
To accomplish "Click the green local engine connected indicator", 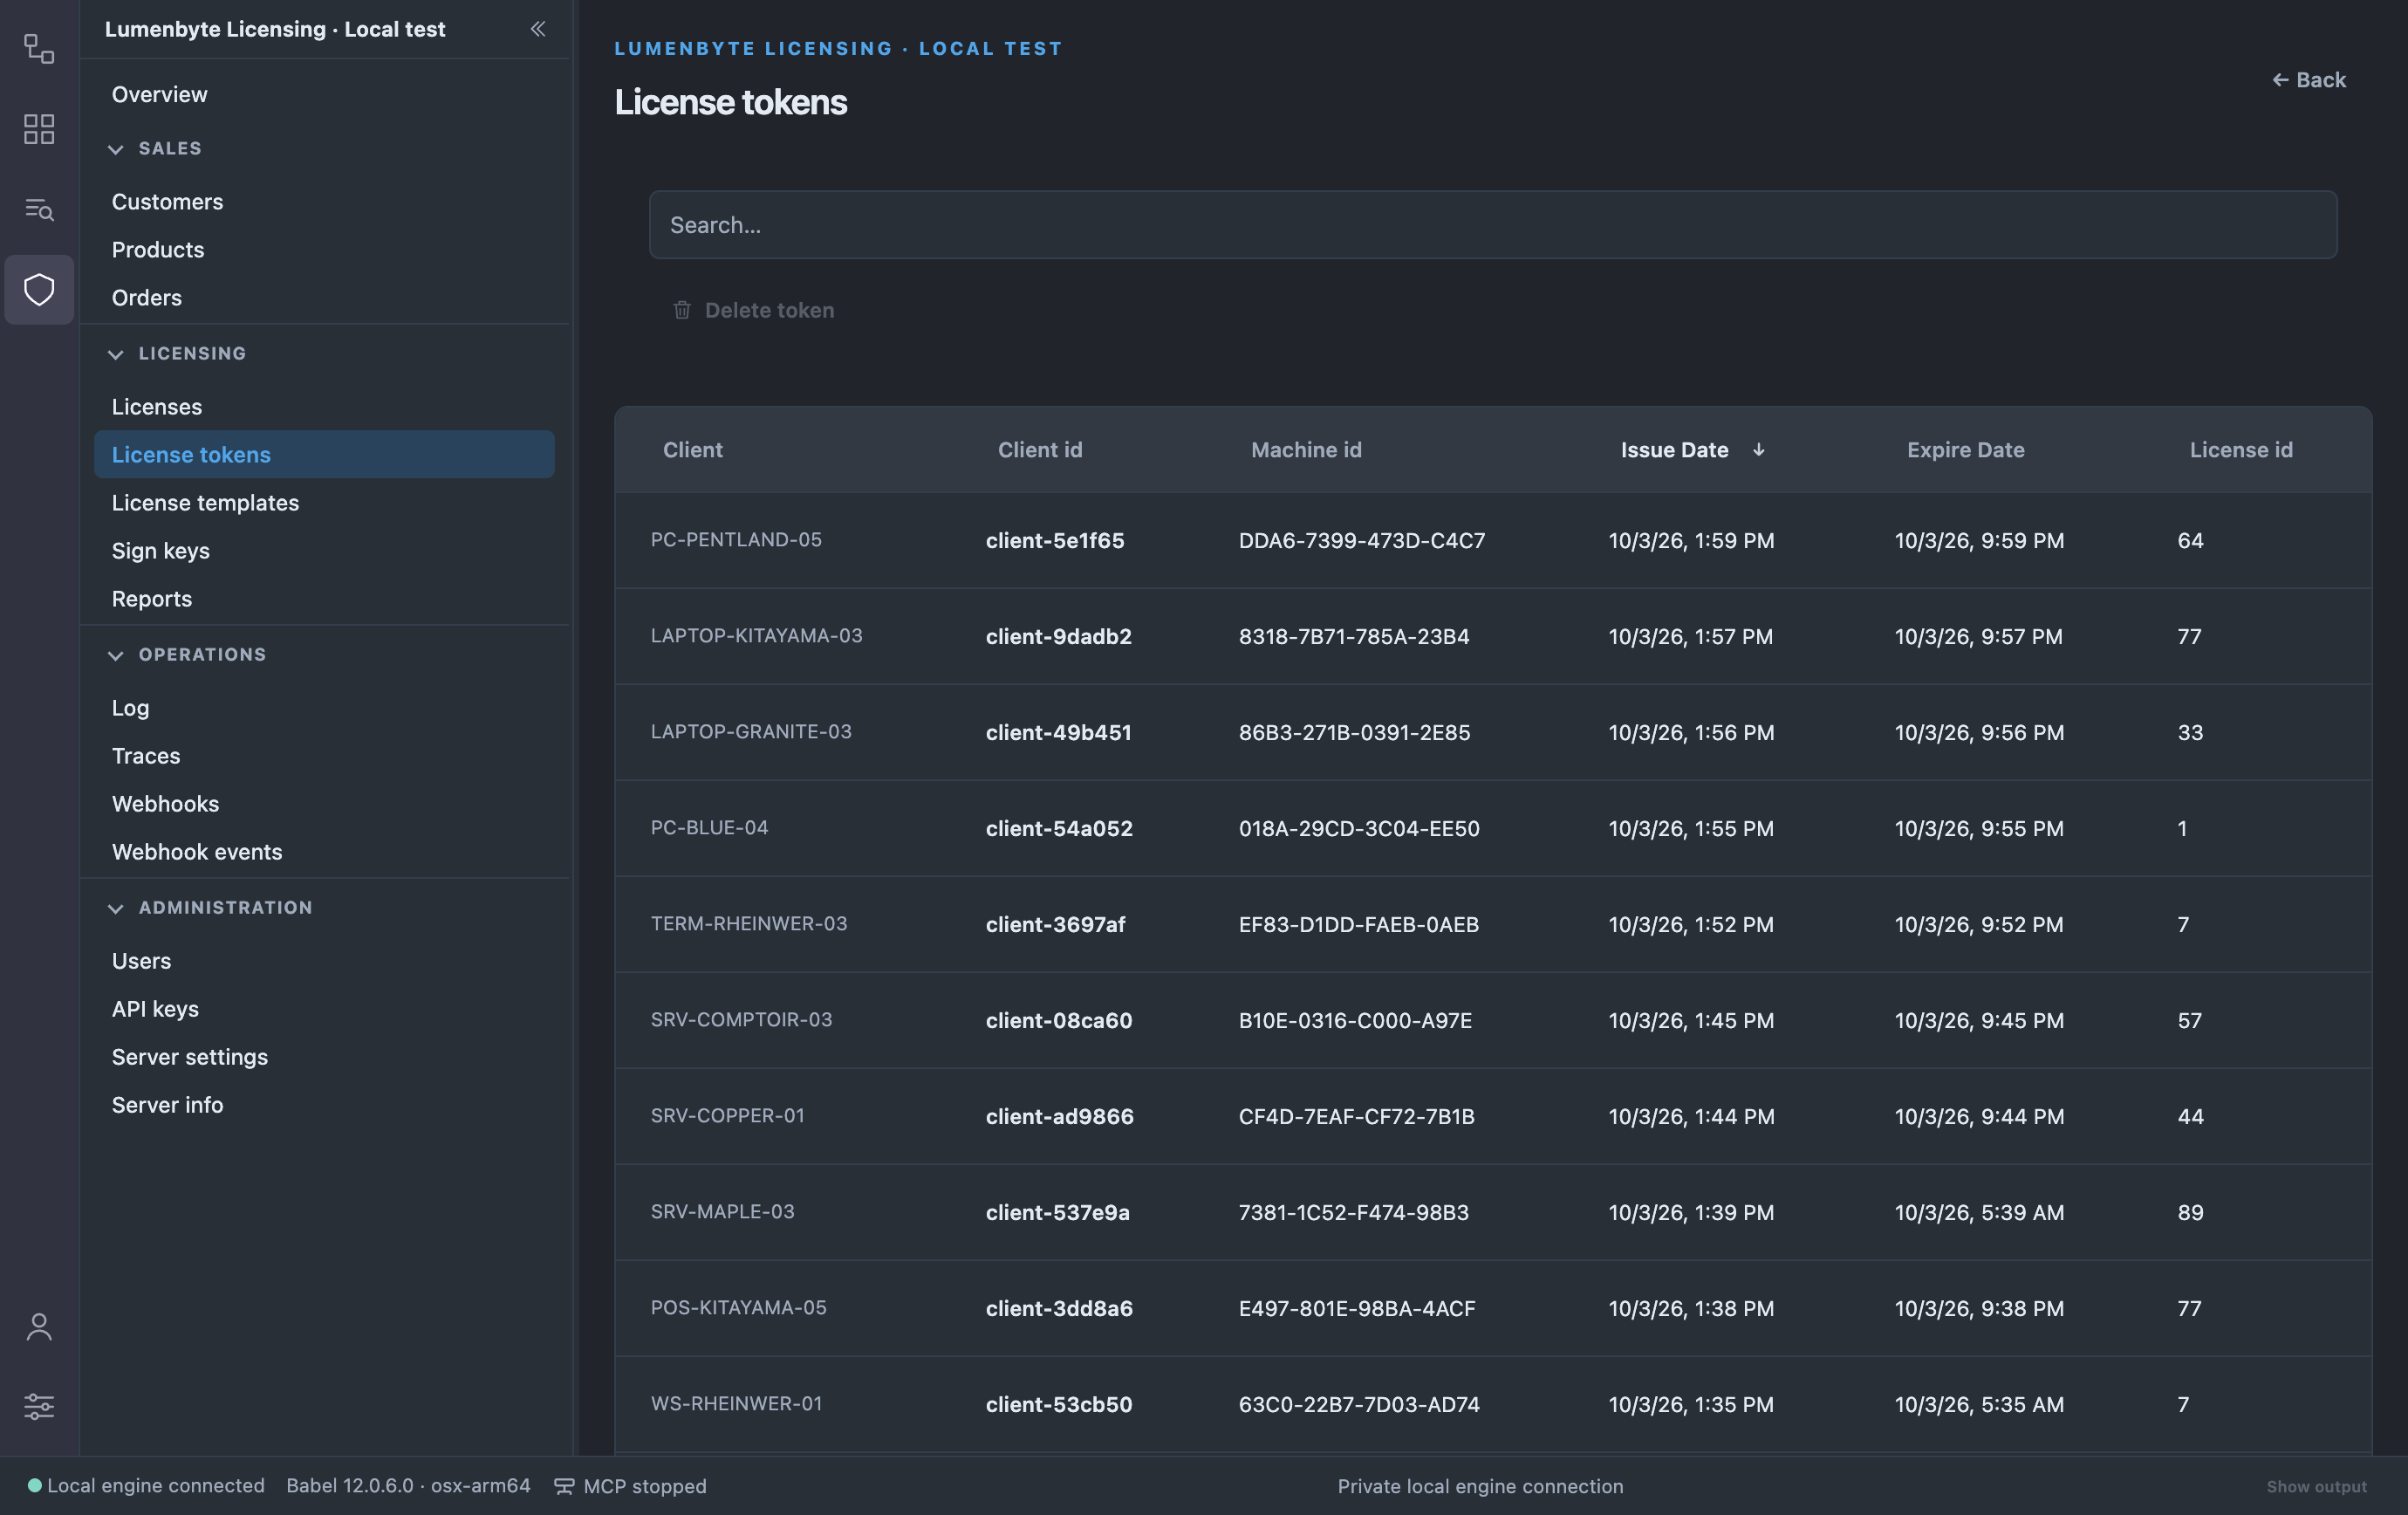I will coord(34,1486).
